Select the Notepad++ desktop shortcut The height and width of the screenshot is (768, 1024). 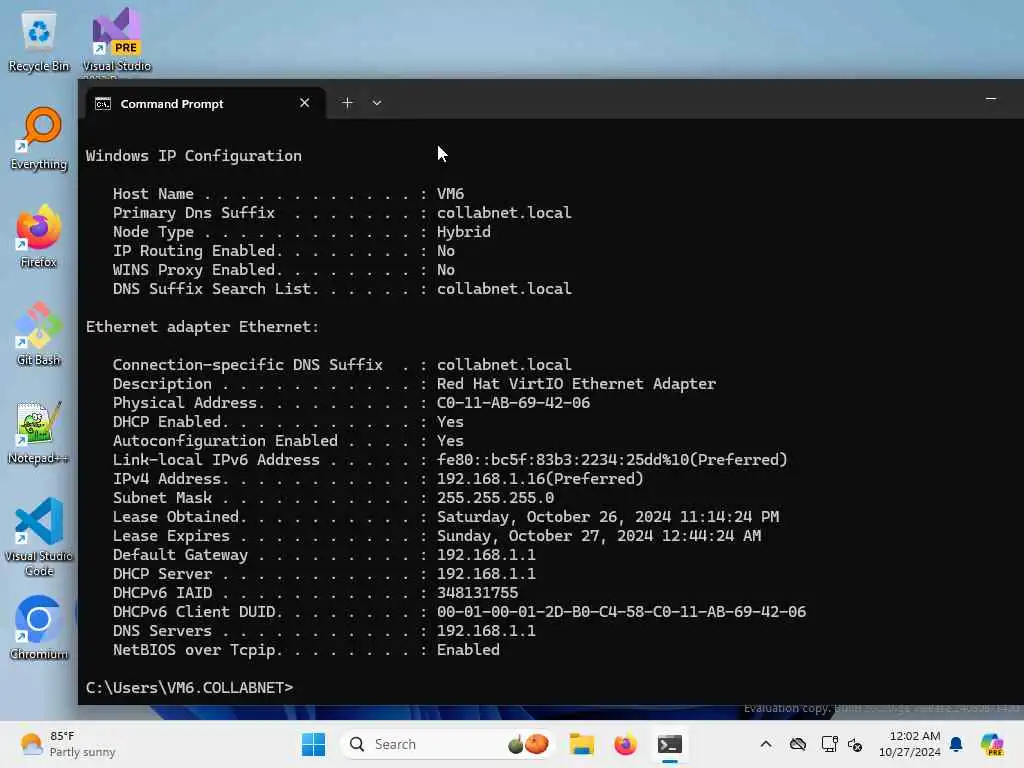[x=39, y=432]
